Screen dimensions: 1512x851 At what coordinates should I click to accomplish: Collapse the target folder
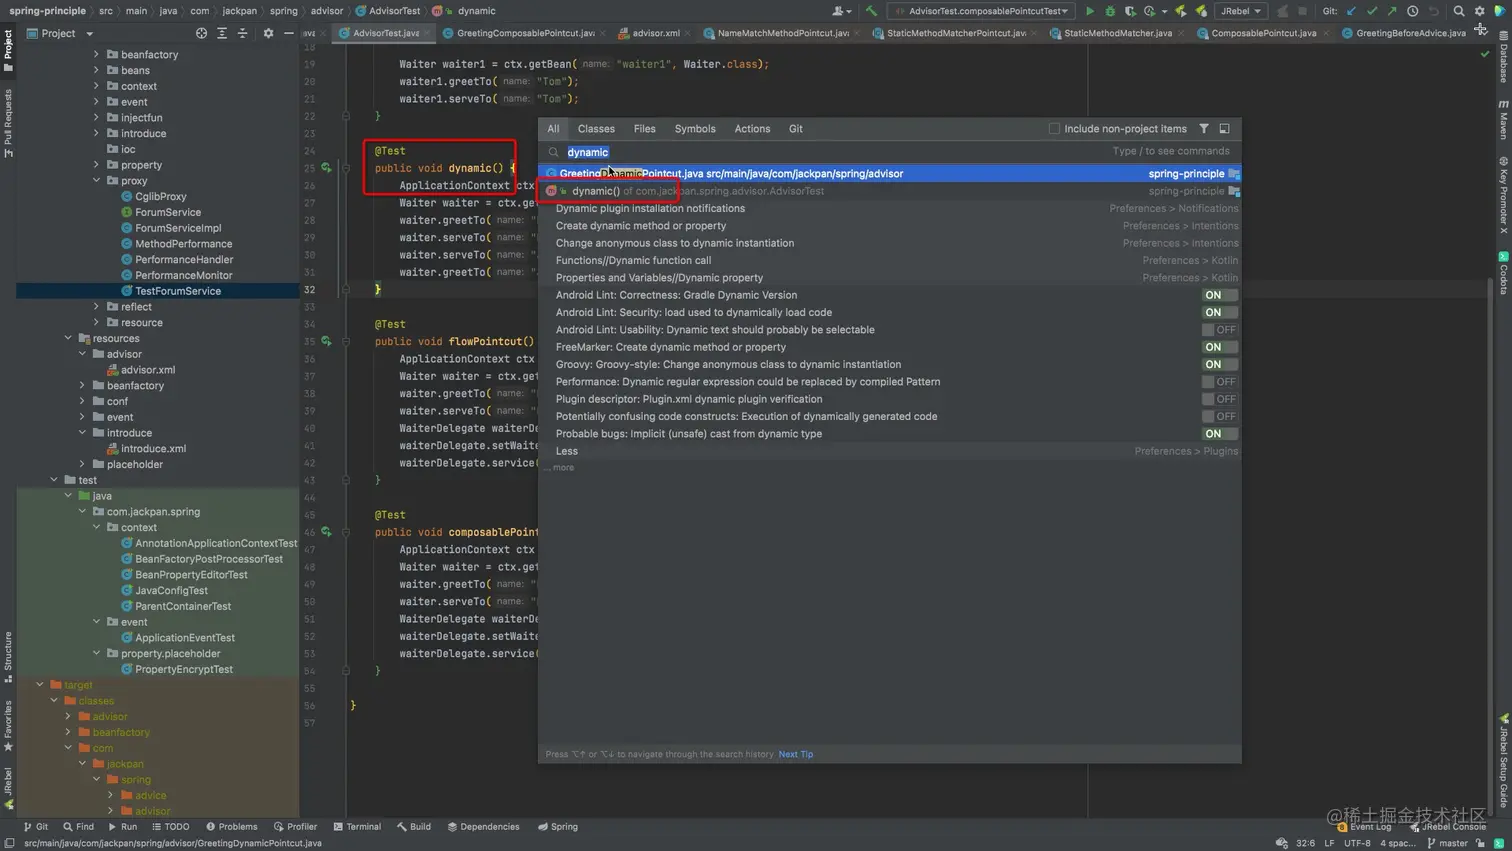pyautogui.click(x=41, y=685)
